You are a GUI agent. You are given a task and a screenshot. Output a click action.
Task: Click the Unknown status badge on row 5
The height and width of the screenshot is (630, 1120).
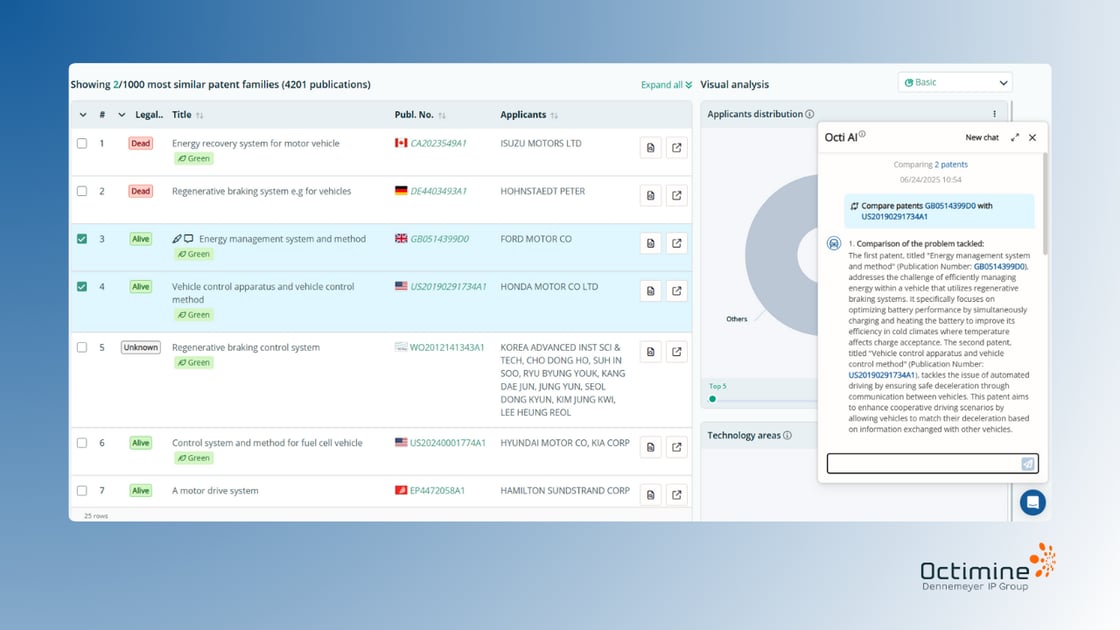tap(141, 347)
